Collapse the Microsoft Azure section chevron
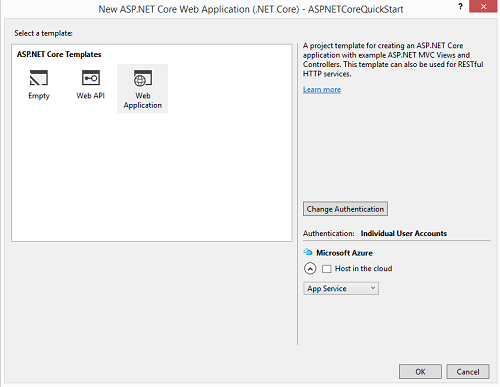Screen dimensions: 500x387 point(310,268)
